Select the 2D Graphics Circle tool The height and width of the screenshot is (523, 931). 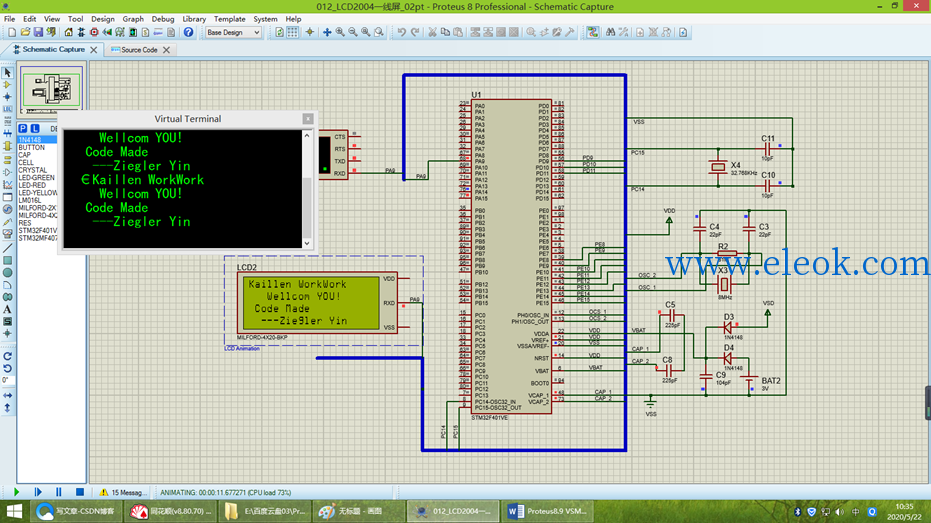coord(7,272)
